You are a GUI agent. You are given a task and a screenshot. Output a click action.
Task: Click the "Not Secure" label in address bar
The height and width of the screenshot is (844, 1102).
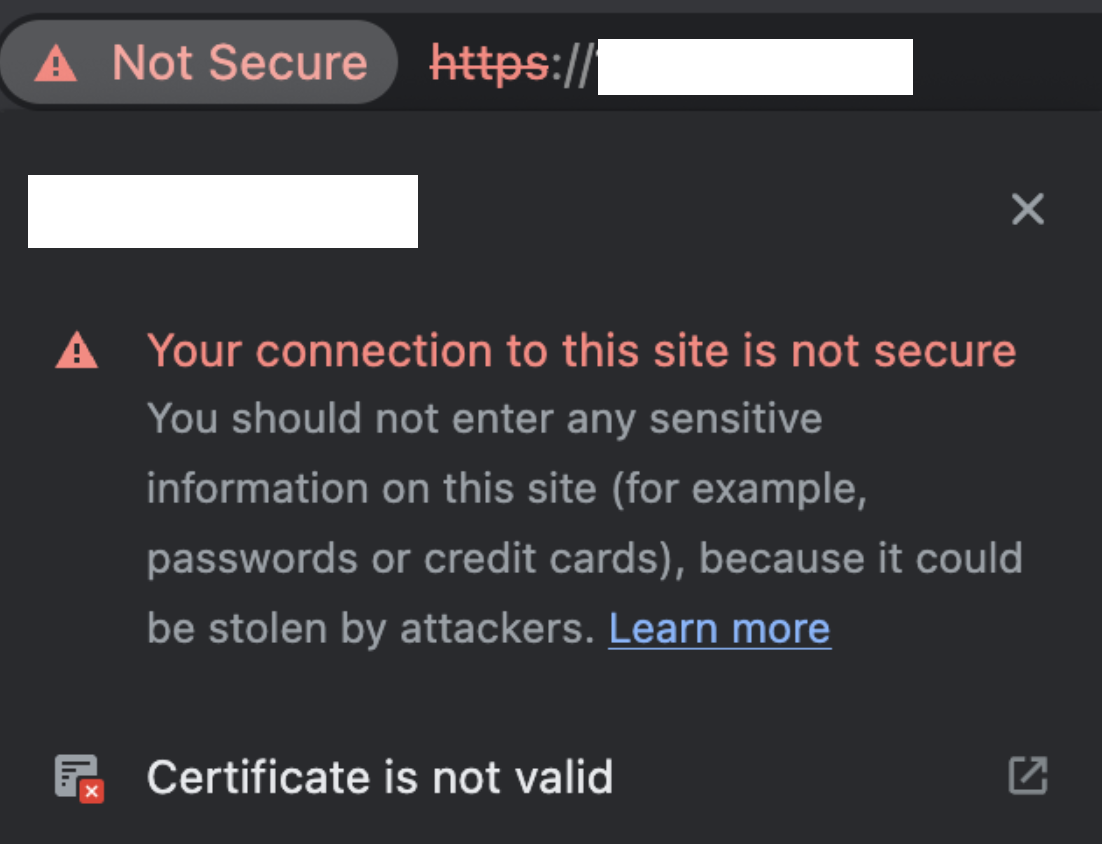239,64
